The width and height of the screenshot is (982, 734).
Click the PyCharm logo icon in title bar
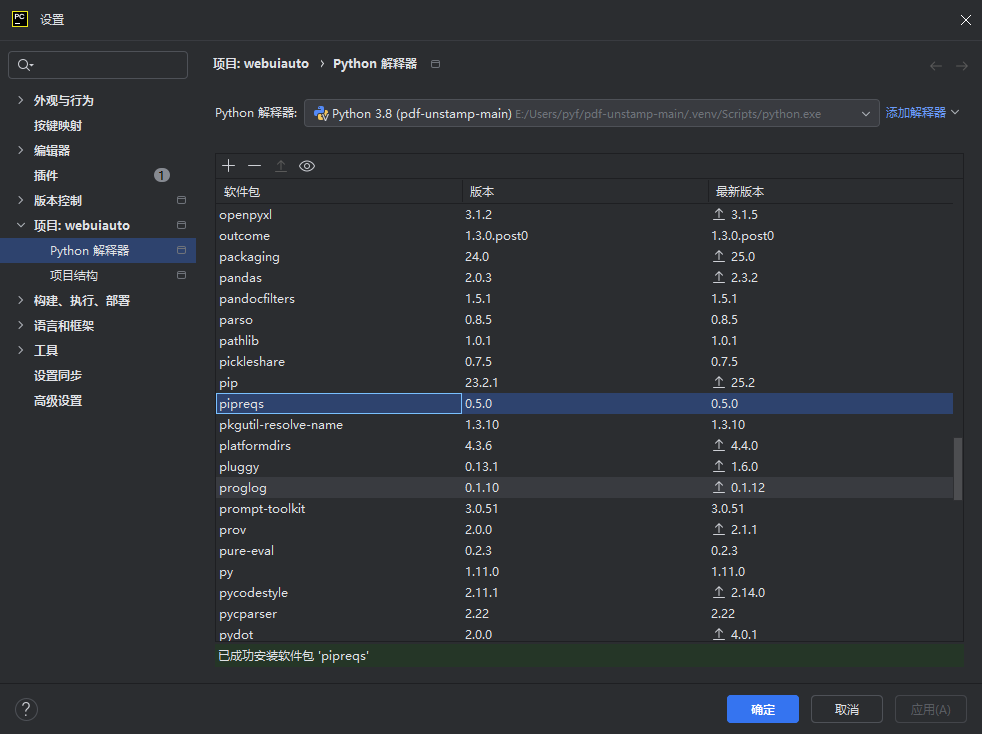point(20,19)
